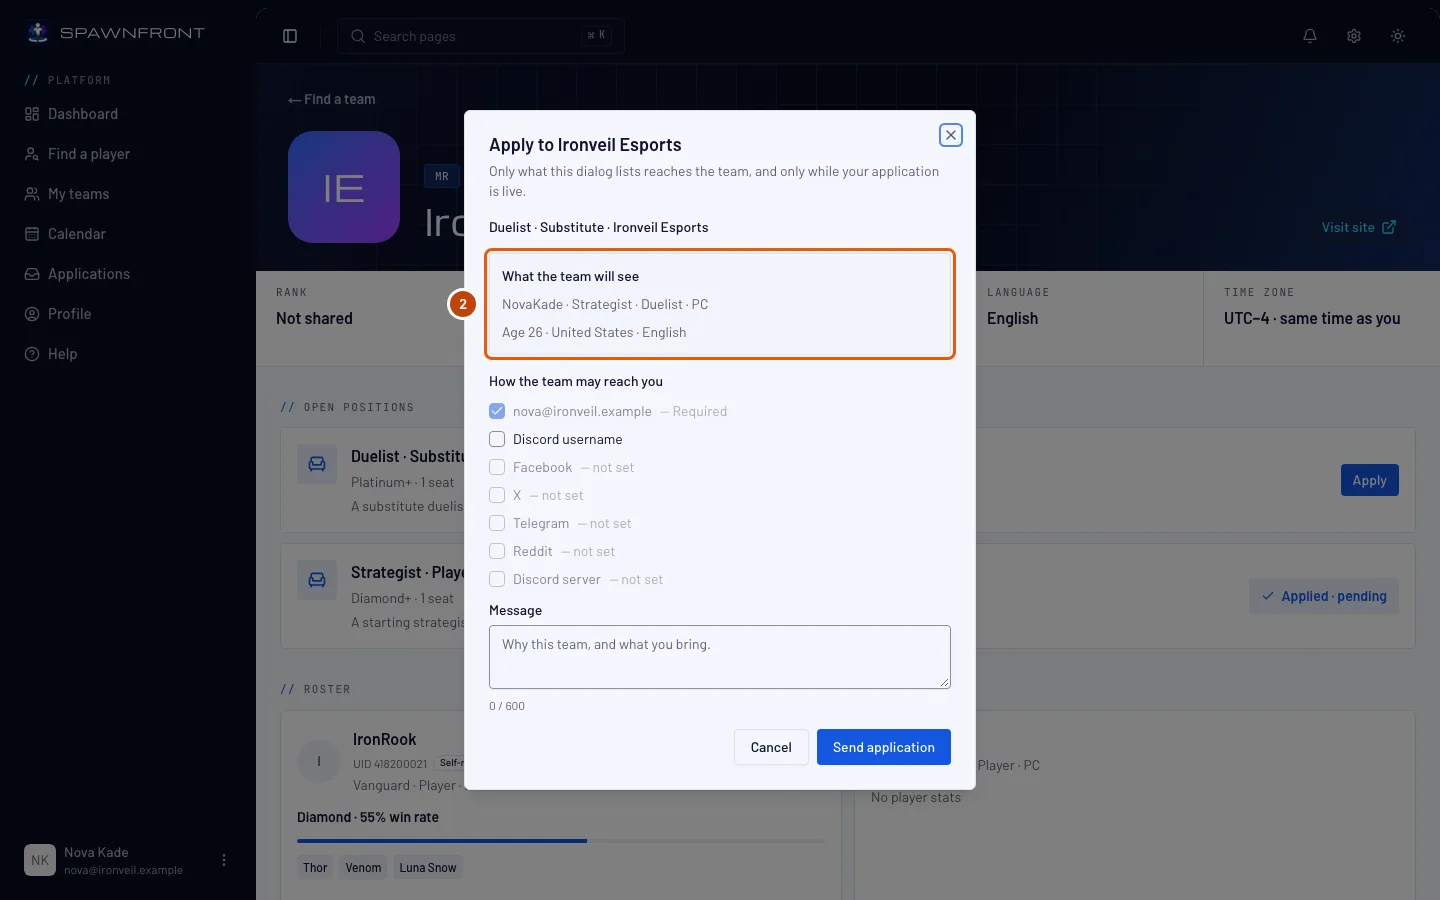This screenshot has width=1440, height=900.
Task: Open the settings gear icon
Action: click(x=1354, y=36)
